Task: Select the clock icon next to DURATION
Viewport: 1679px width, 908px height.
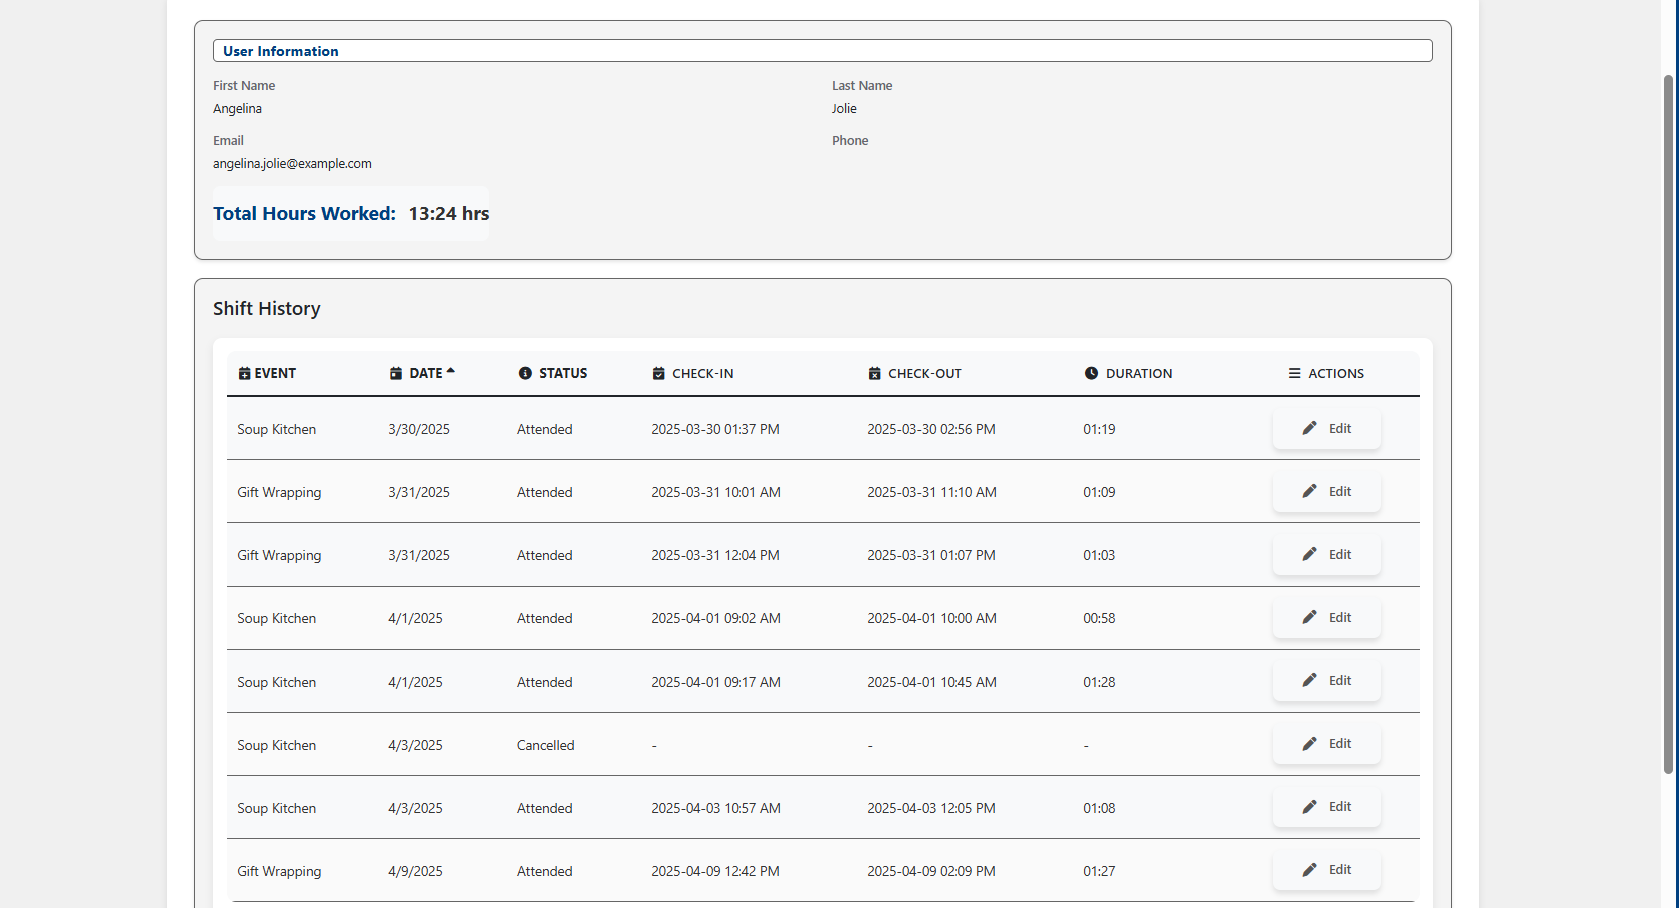Action: coord(1091,373)
